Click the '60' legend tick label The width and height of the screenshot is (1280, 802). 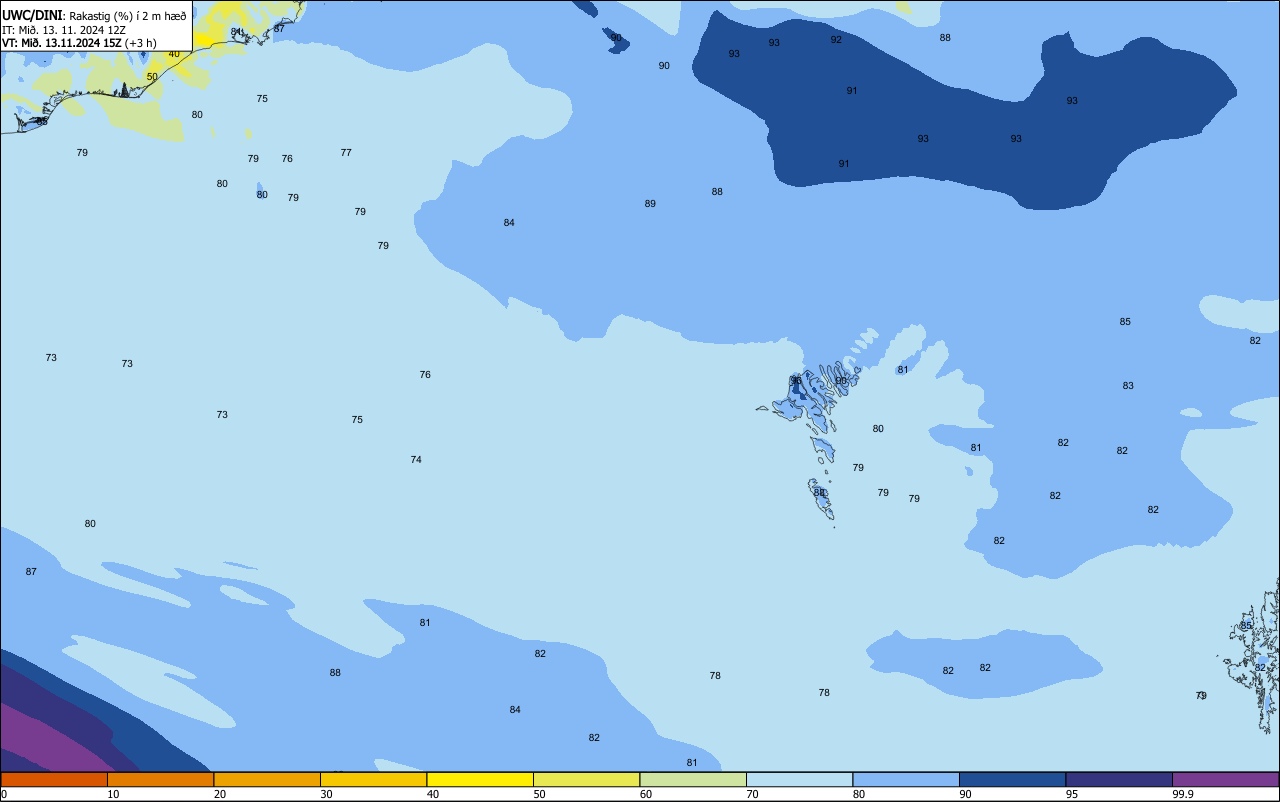click(x=646, y=794)
